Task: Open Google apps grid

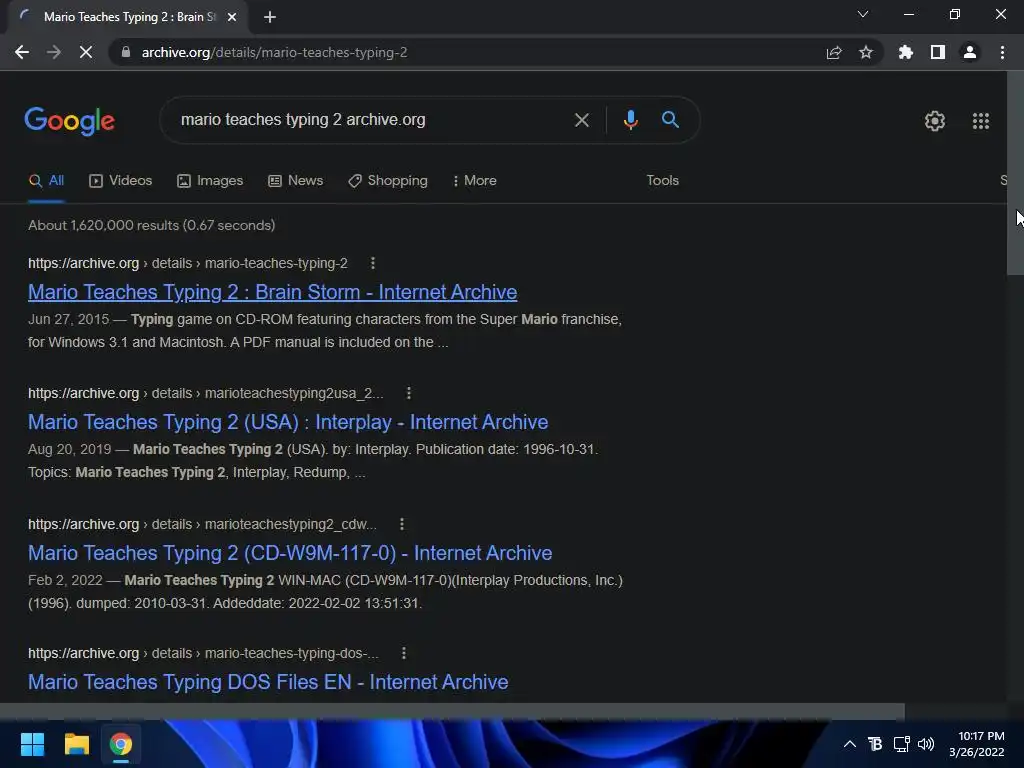Action: [981, 121]
